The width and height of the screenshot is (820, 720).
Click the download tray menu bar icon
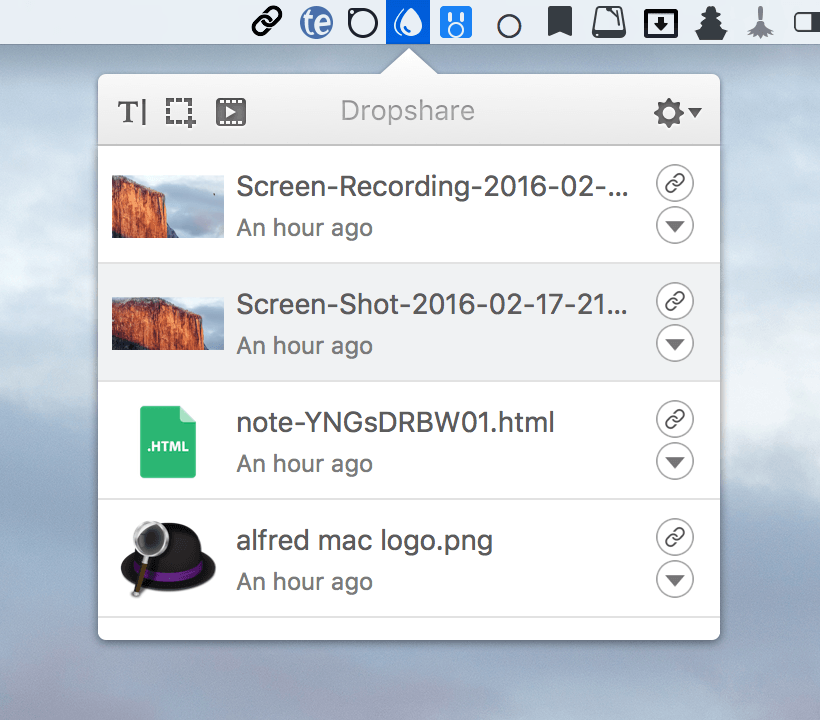pyautogui.click(x=660, y=24)
